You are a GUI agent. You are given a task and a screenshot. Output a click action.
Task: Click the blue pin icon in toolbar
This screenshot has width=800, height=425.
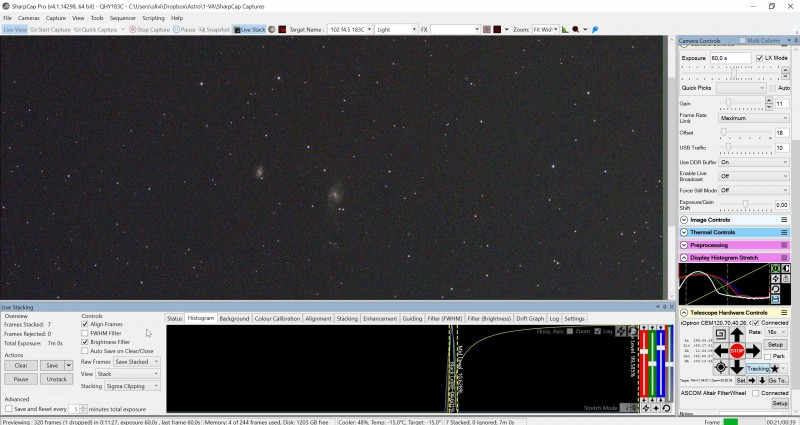click(595, 30)
